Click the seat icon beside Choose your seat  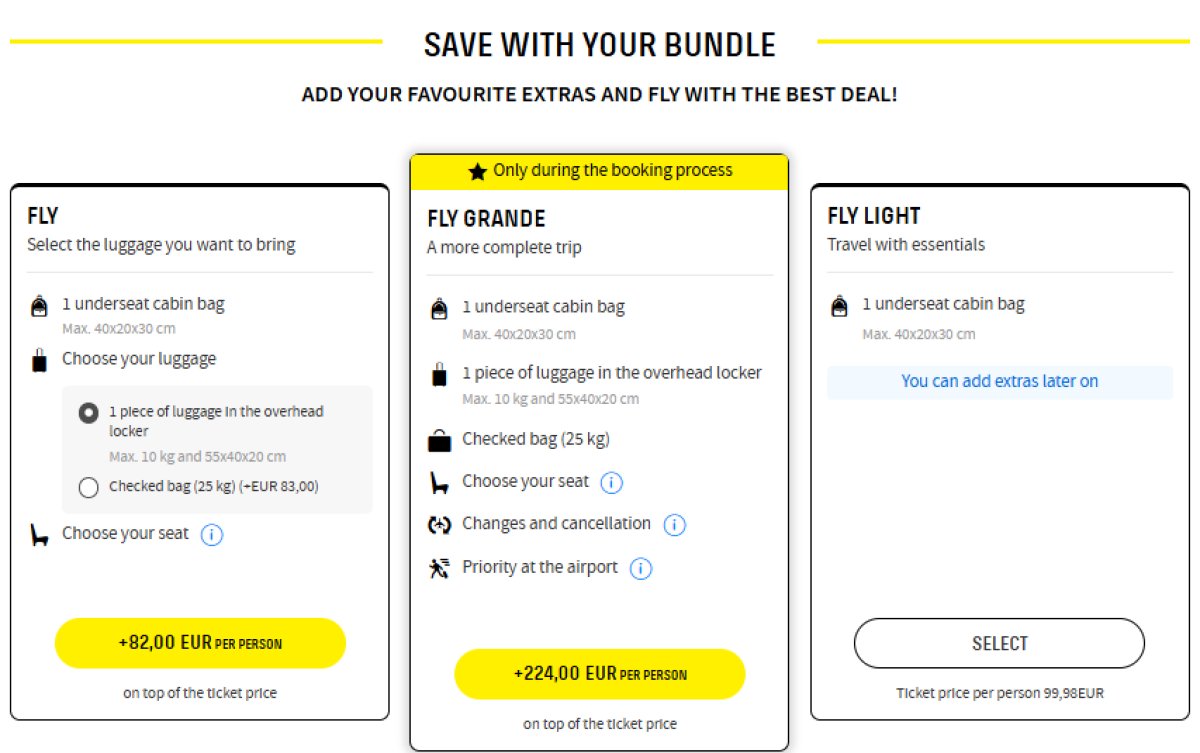437,481
